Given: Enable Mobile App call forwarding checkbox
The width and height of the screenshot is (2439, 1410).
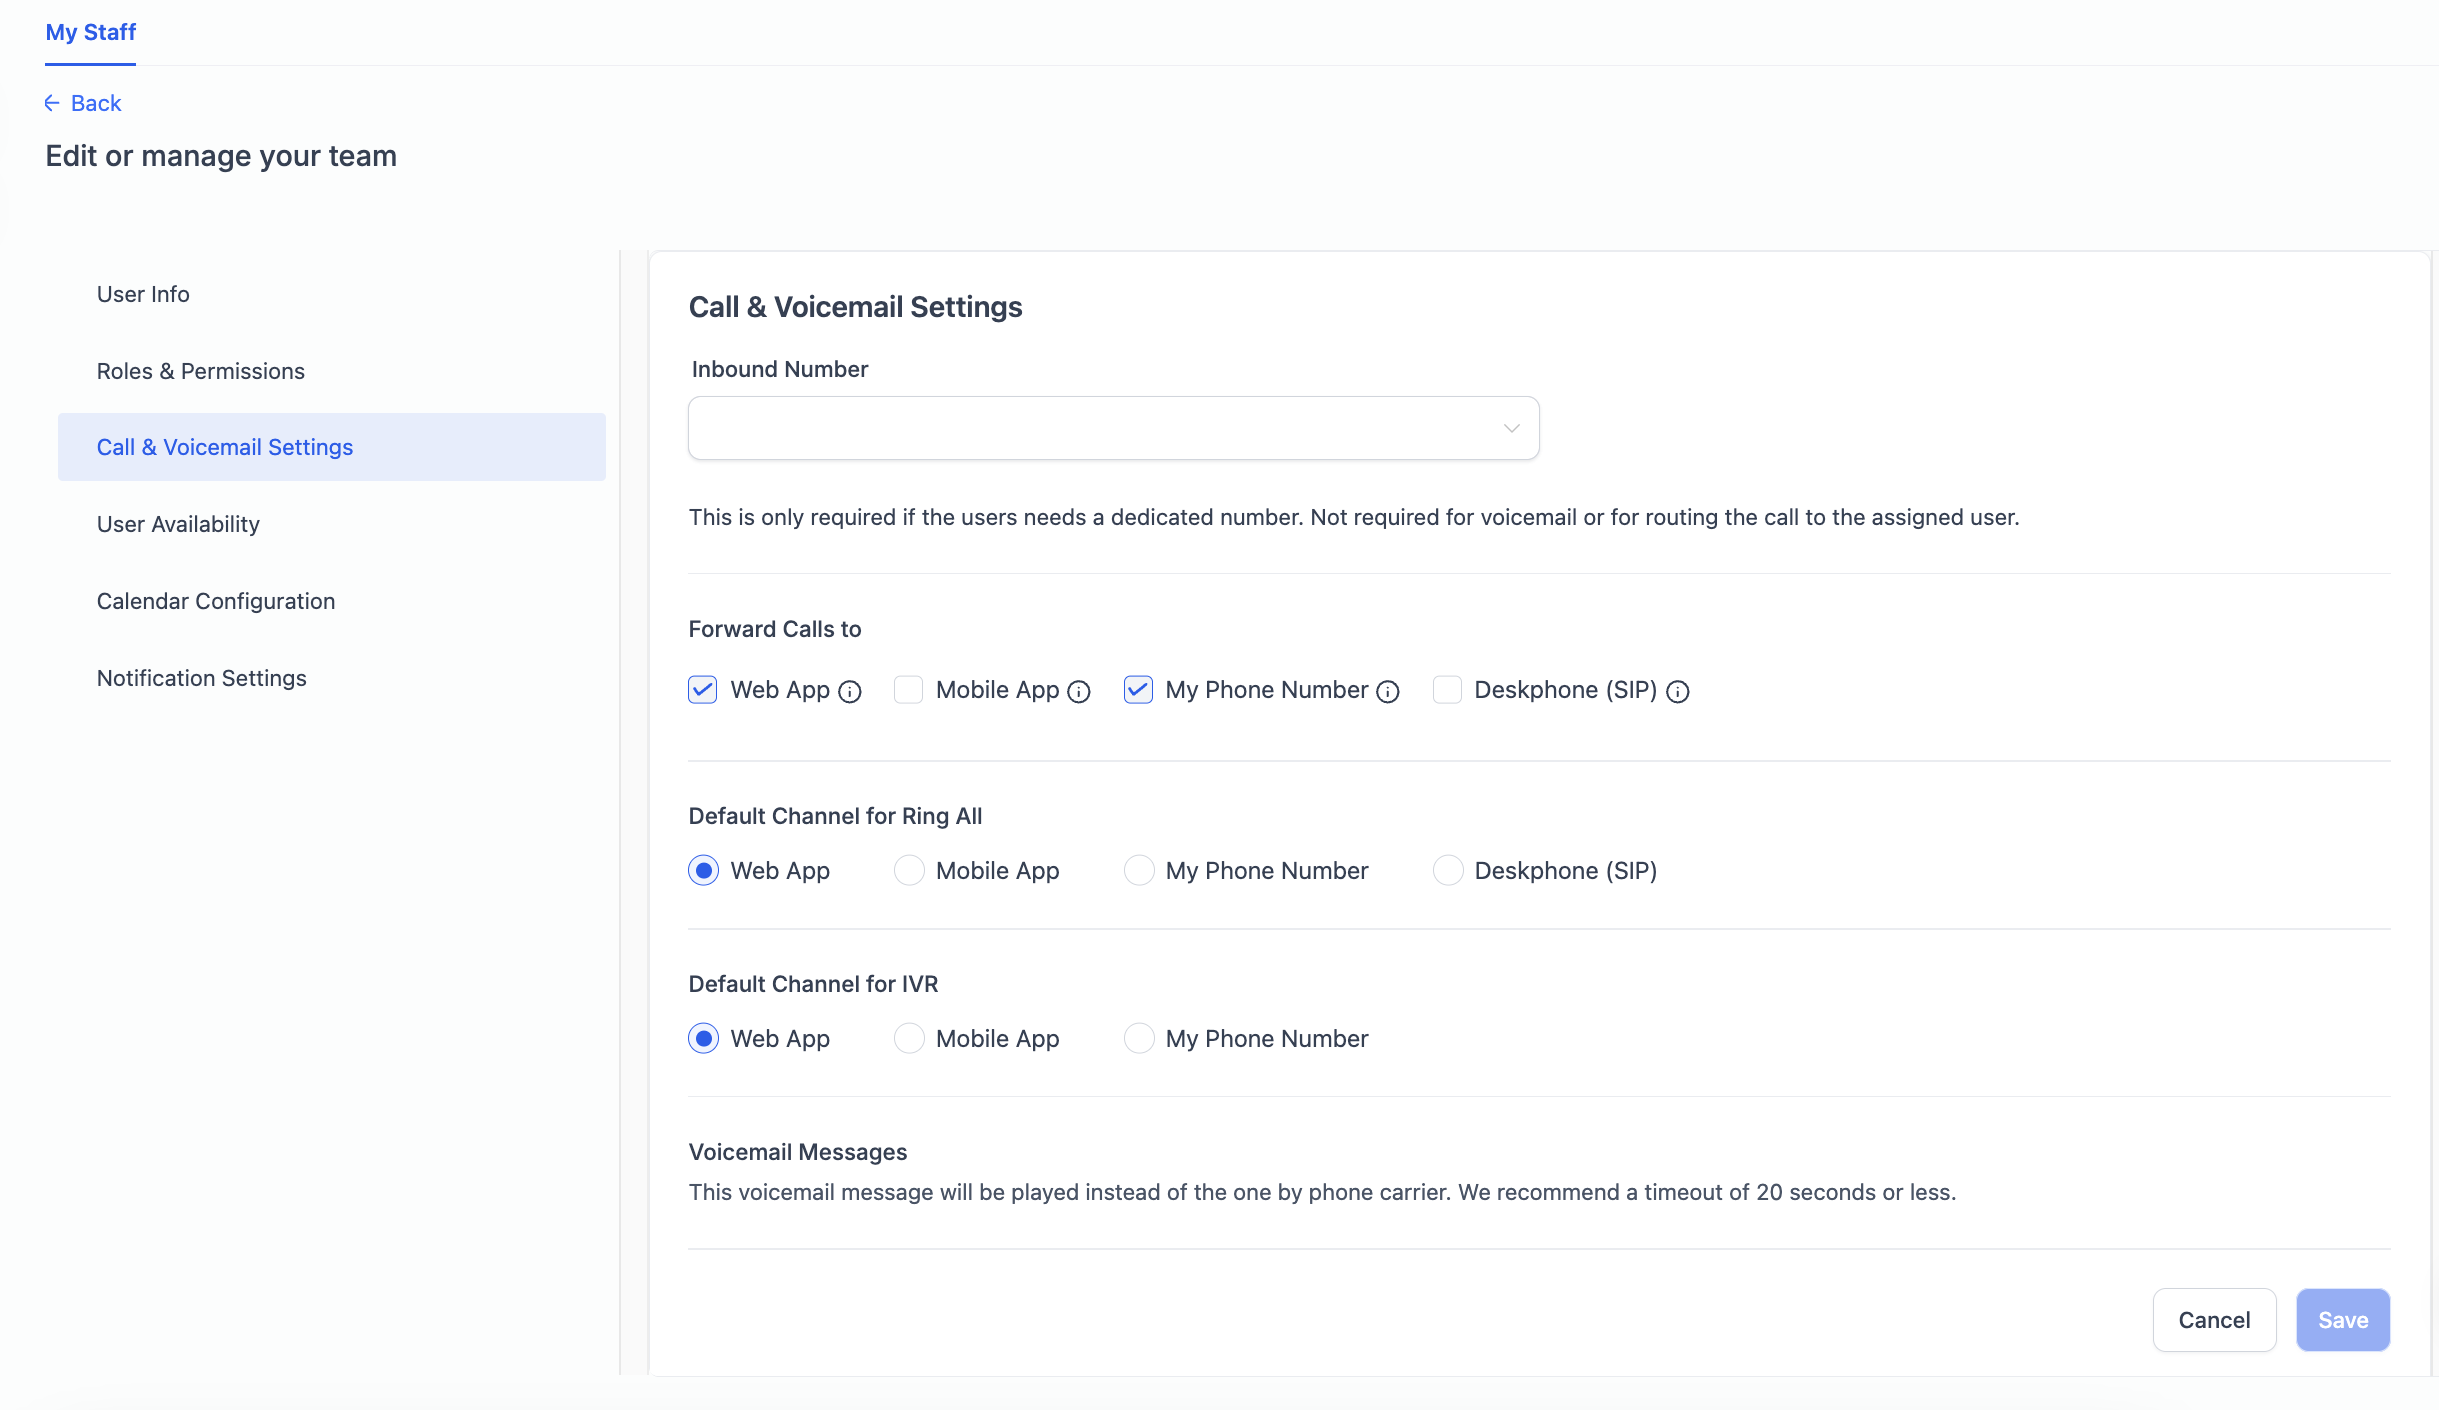Looking at the screenshot, I should 908,690.
